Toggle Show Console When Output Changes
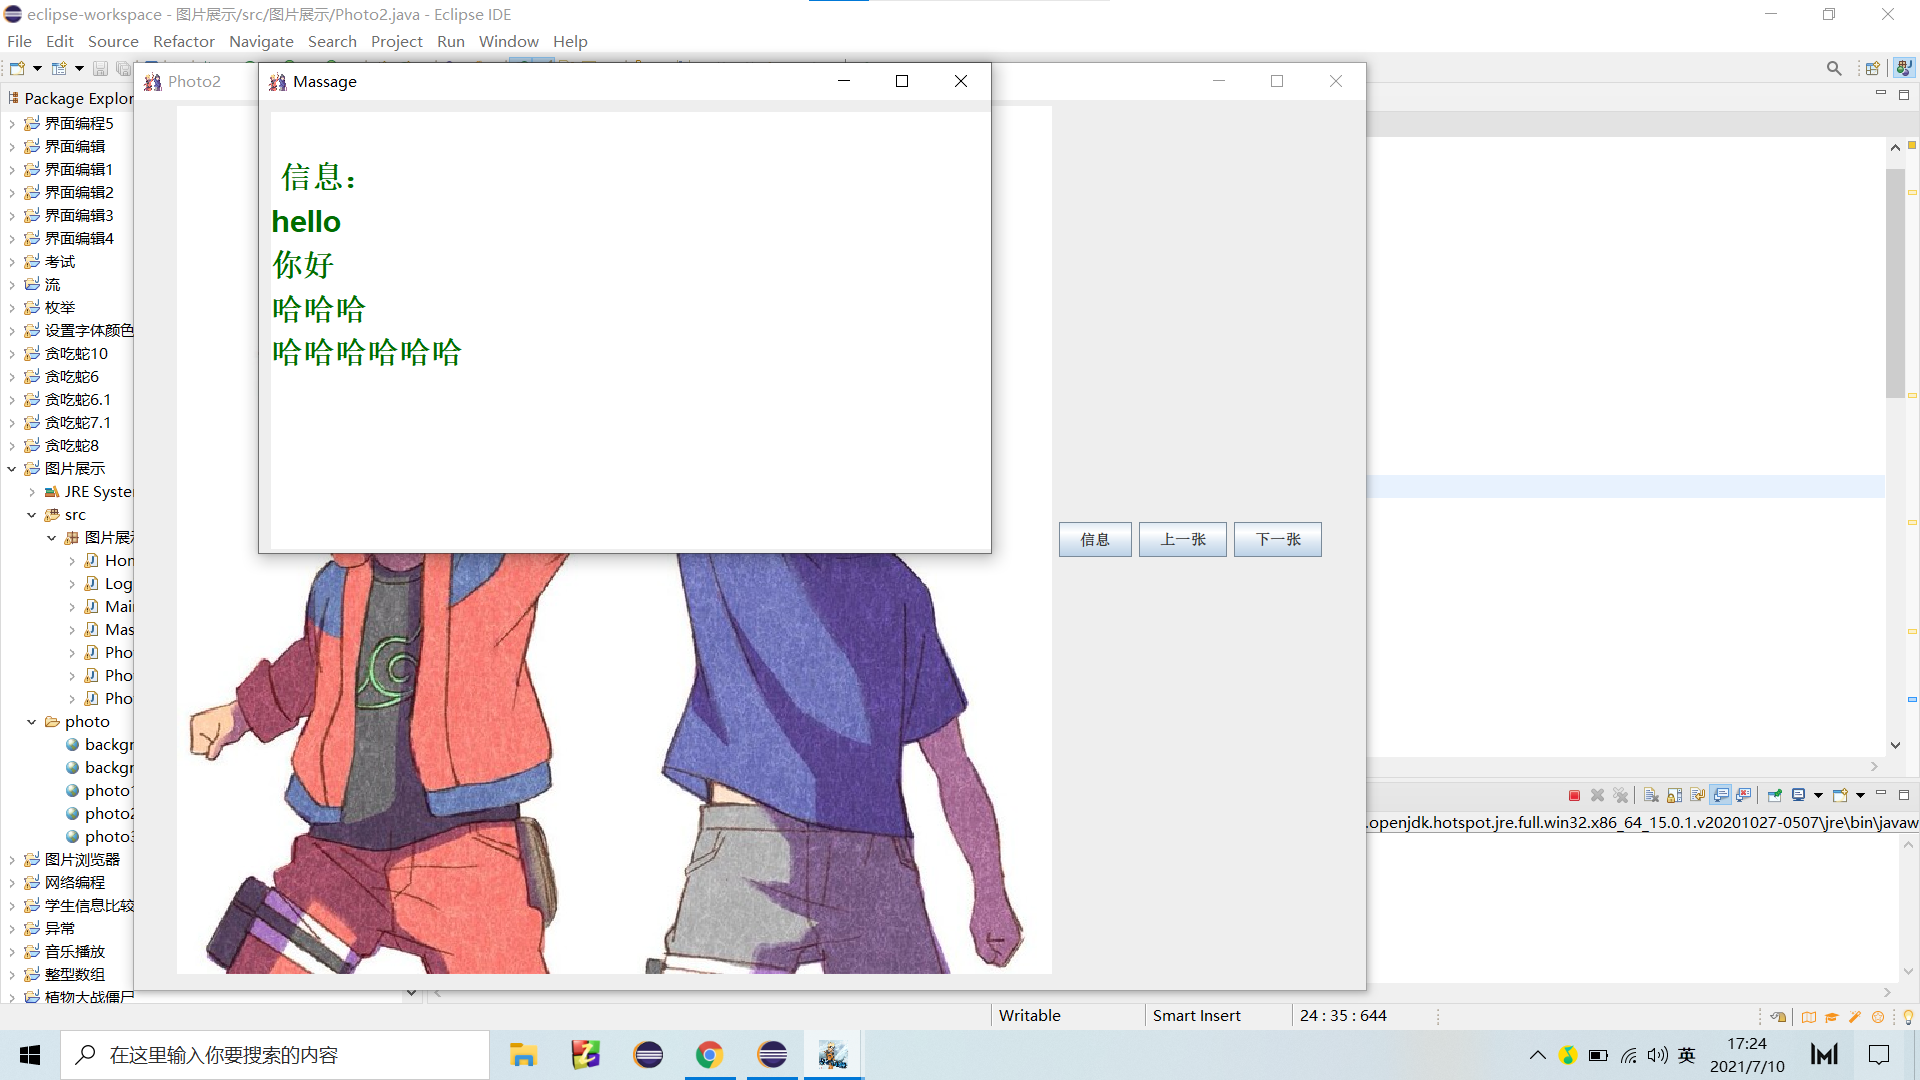The image size is (1920, 1080). pos(1721,795)
